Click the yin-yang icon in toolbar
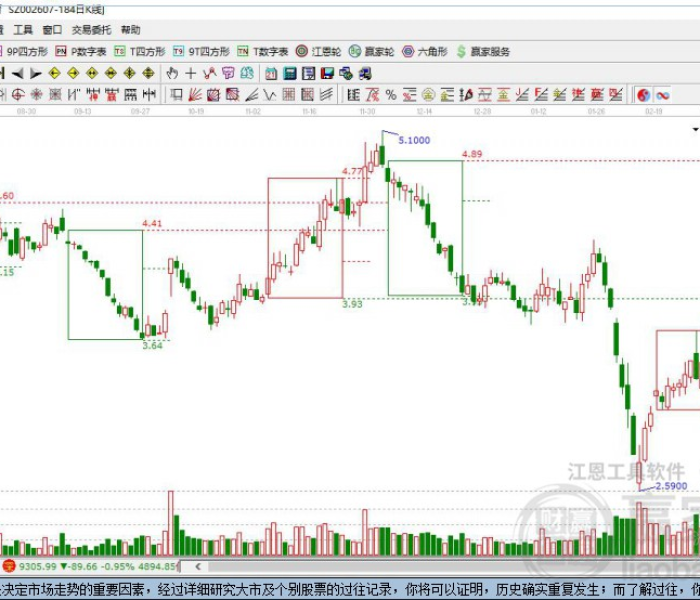The height and width of the screenshot is (600, 700). [x=643, y=95]
